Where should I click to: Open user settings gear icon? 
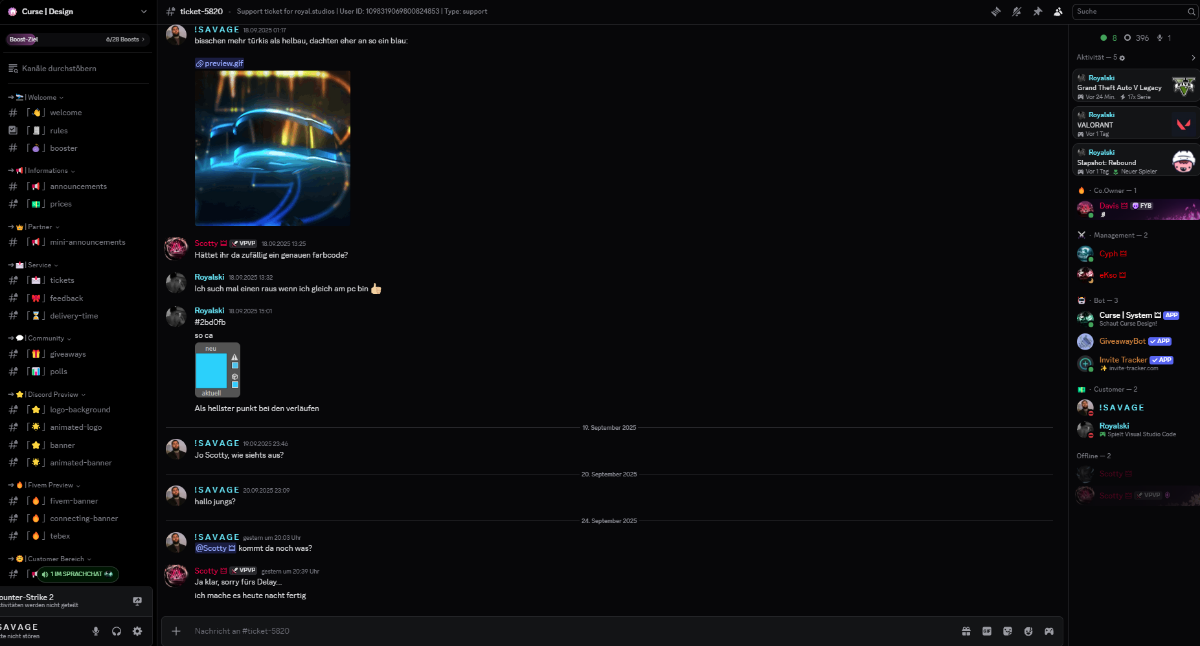click(x=137, y=631)
